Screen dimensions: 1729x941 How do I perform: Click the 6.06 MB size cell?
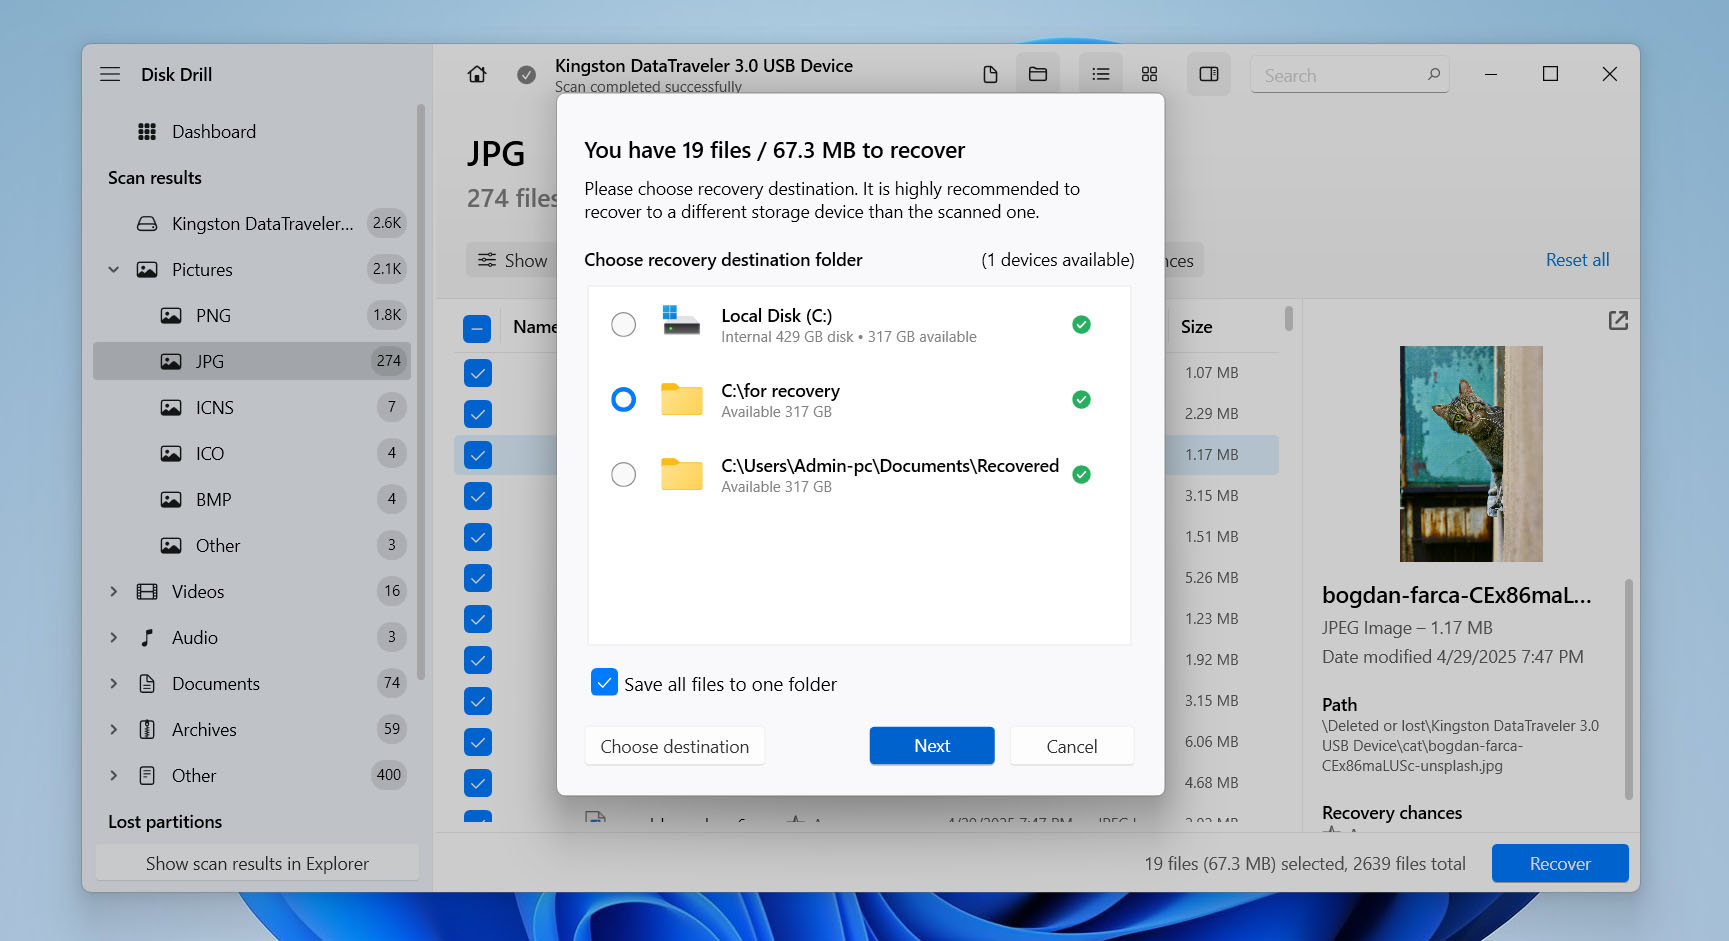click(1211, 742)
